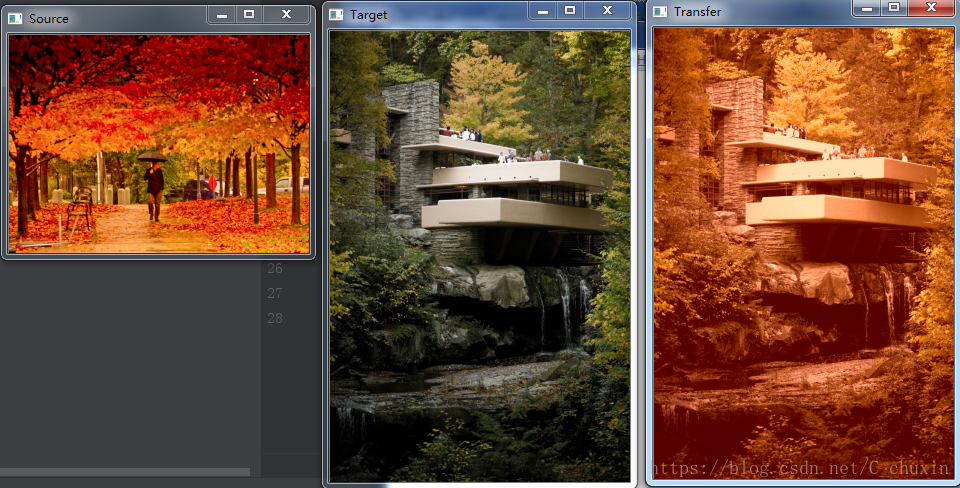Image resolution: width=960 pixels, height=488 pixels.
Task: Close the Target window
Action: tap(607, 10)
